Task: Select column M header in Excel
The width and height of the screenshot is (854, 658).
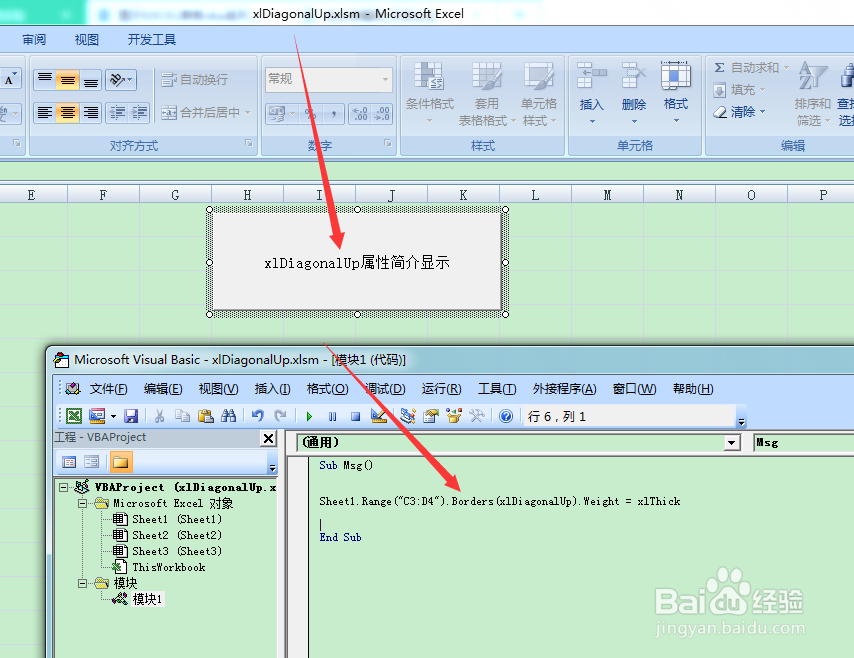Action: [x=607, y=194]
